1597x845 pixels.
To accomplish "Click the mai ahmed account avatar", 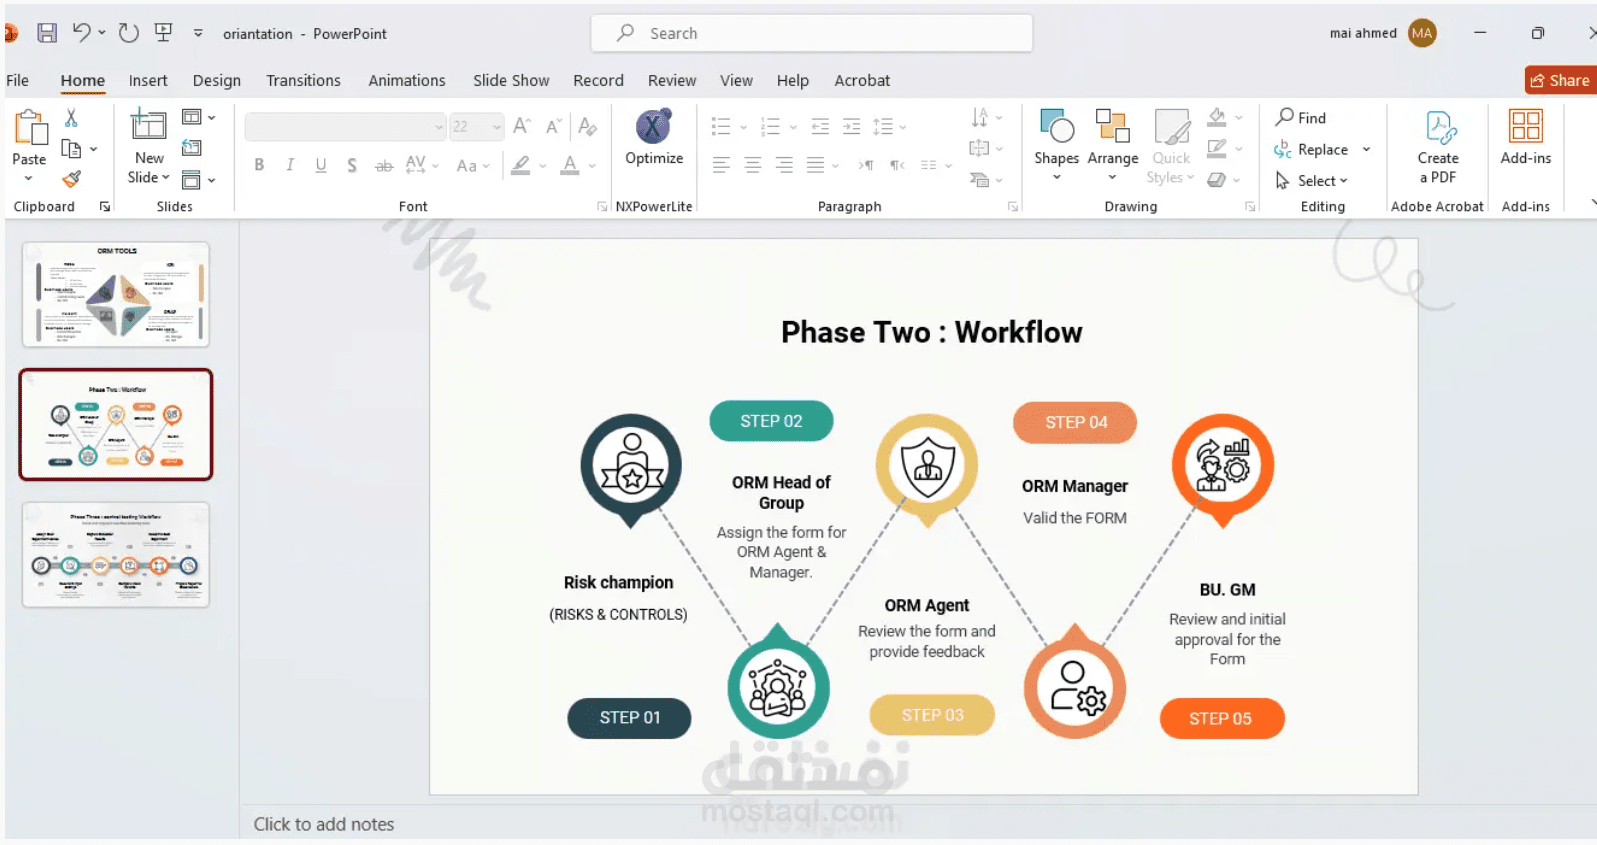I will (x=1422, y=33).
